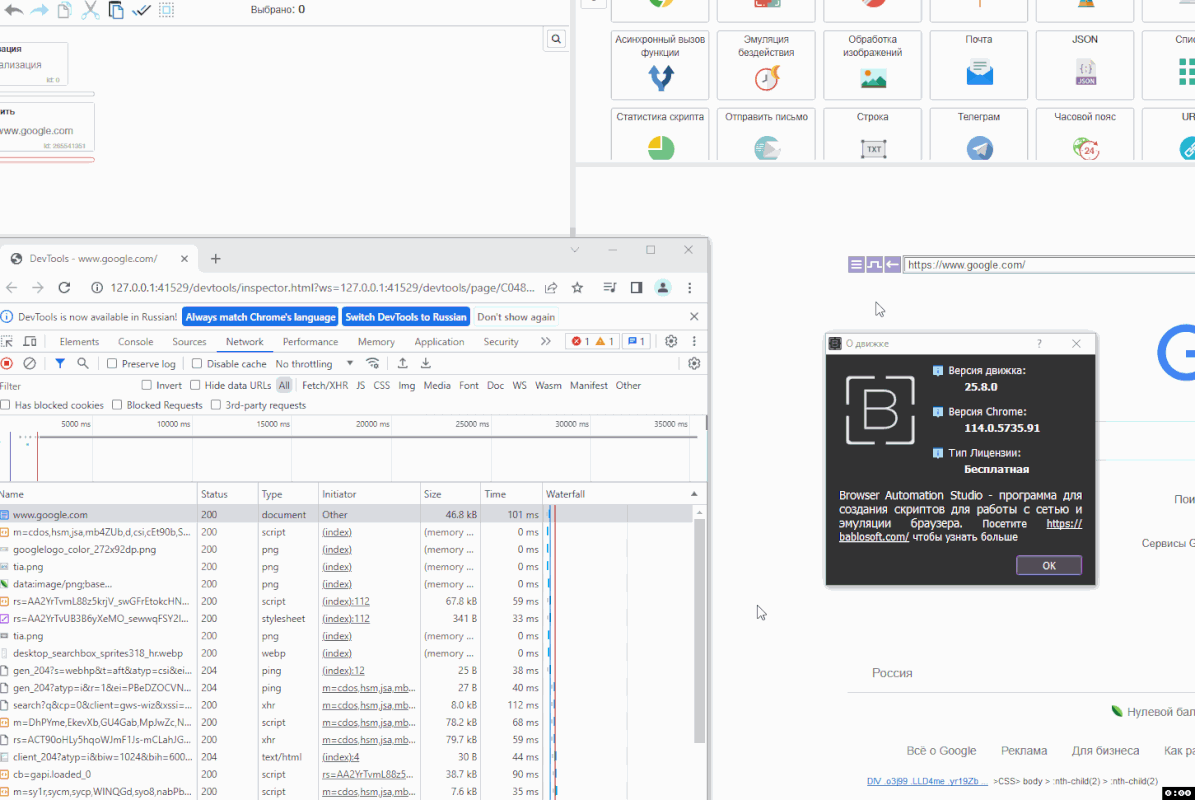
Task: Switch to the Elements tab
Action: point(79,341)
